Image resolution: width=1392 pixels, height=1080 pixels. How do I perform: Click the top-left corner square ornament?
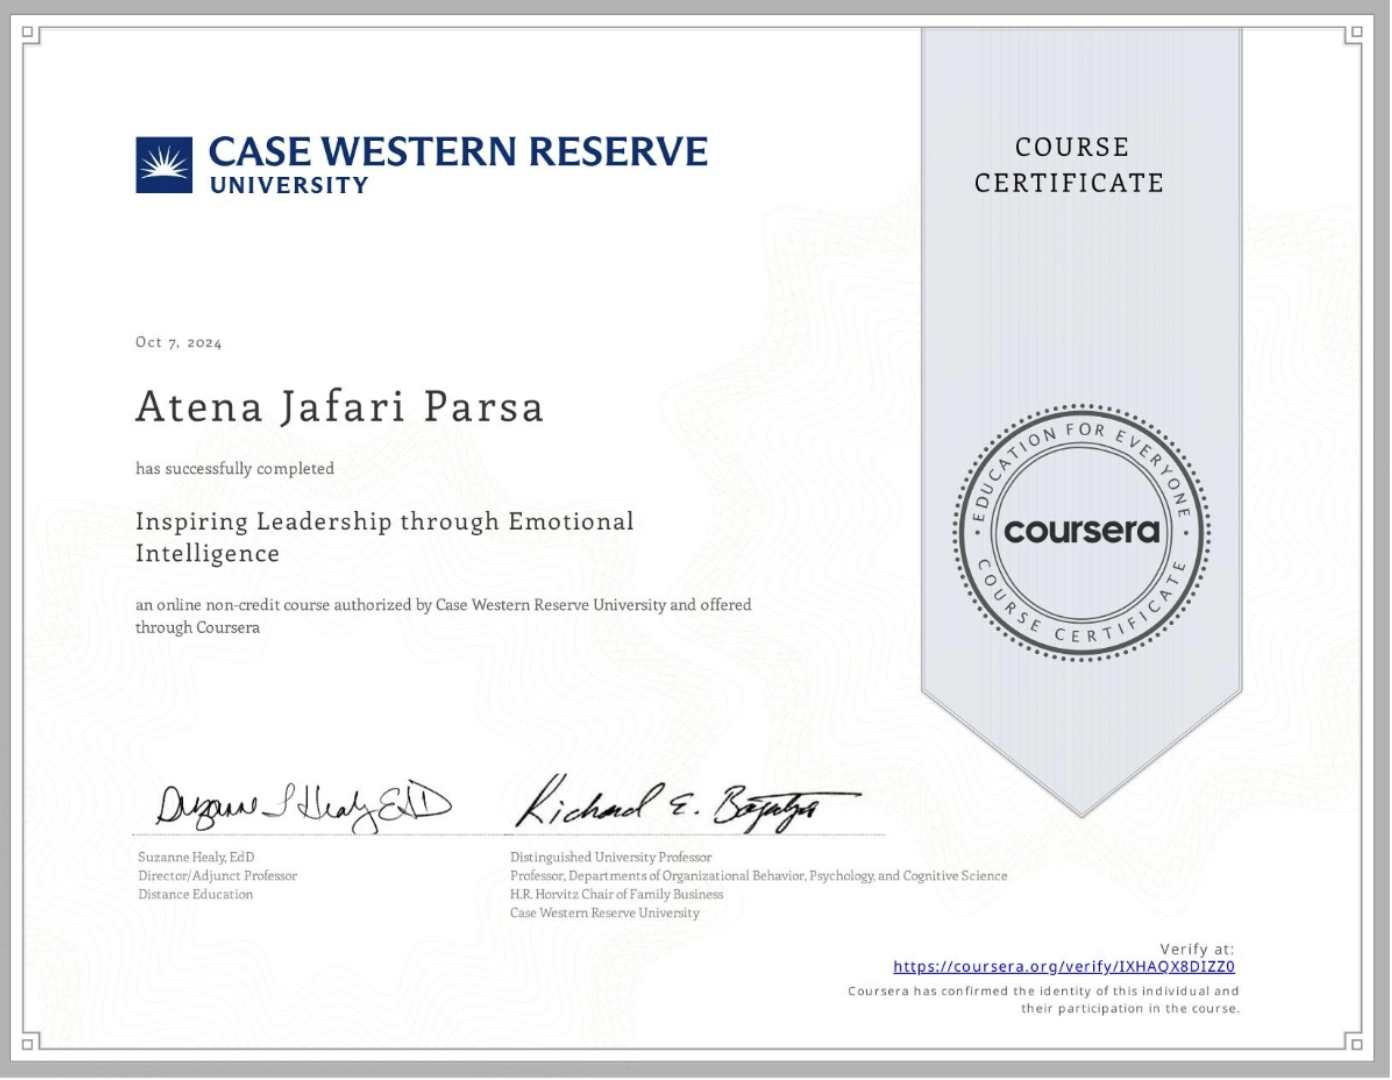point(29,33)
